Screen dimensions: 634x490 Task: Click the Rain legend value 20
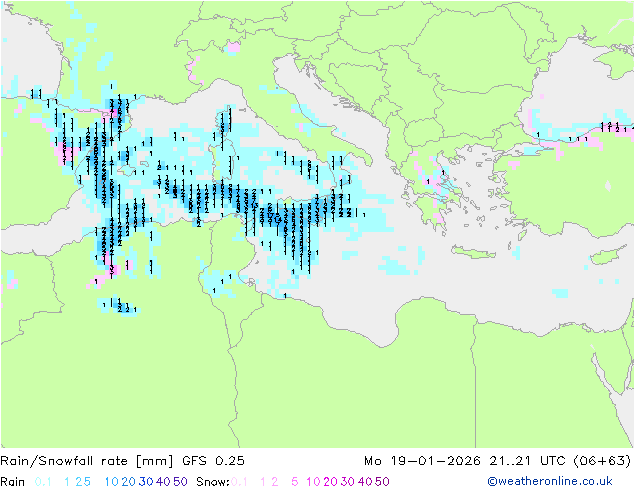(129, 482)
